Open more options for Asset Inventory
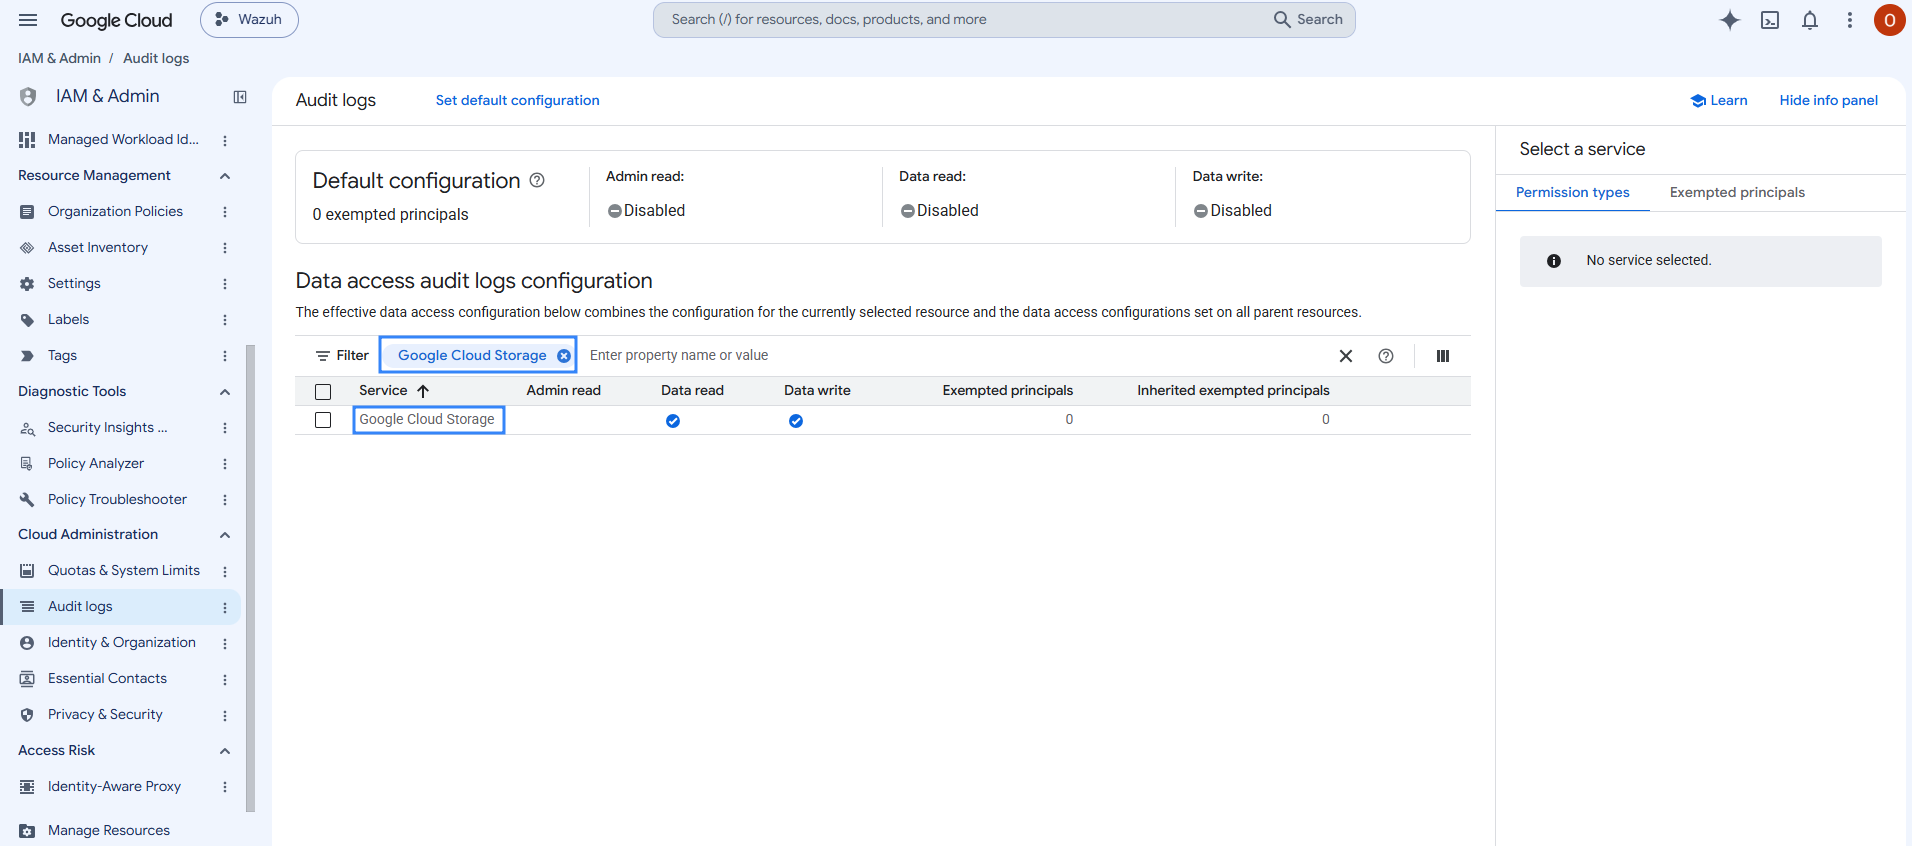1912x846 pixels. 225,248
